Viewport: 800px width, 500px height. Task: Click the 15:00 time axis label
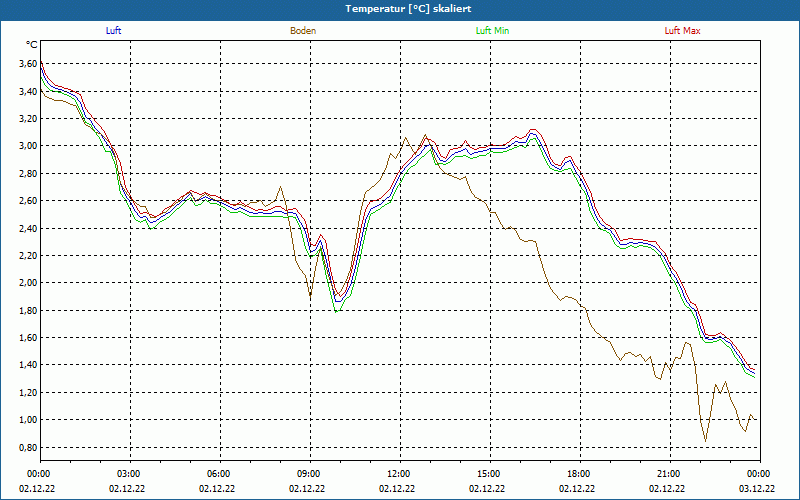(x=490, y=473)
